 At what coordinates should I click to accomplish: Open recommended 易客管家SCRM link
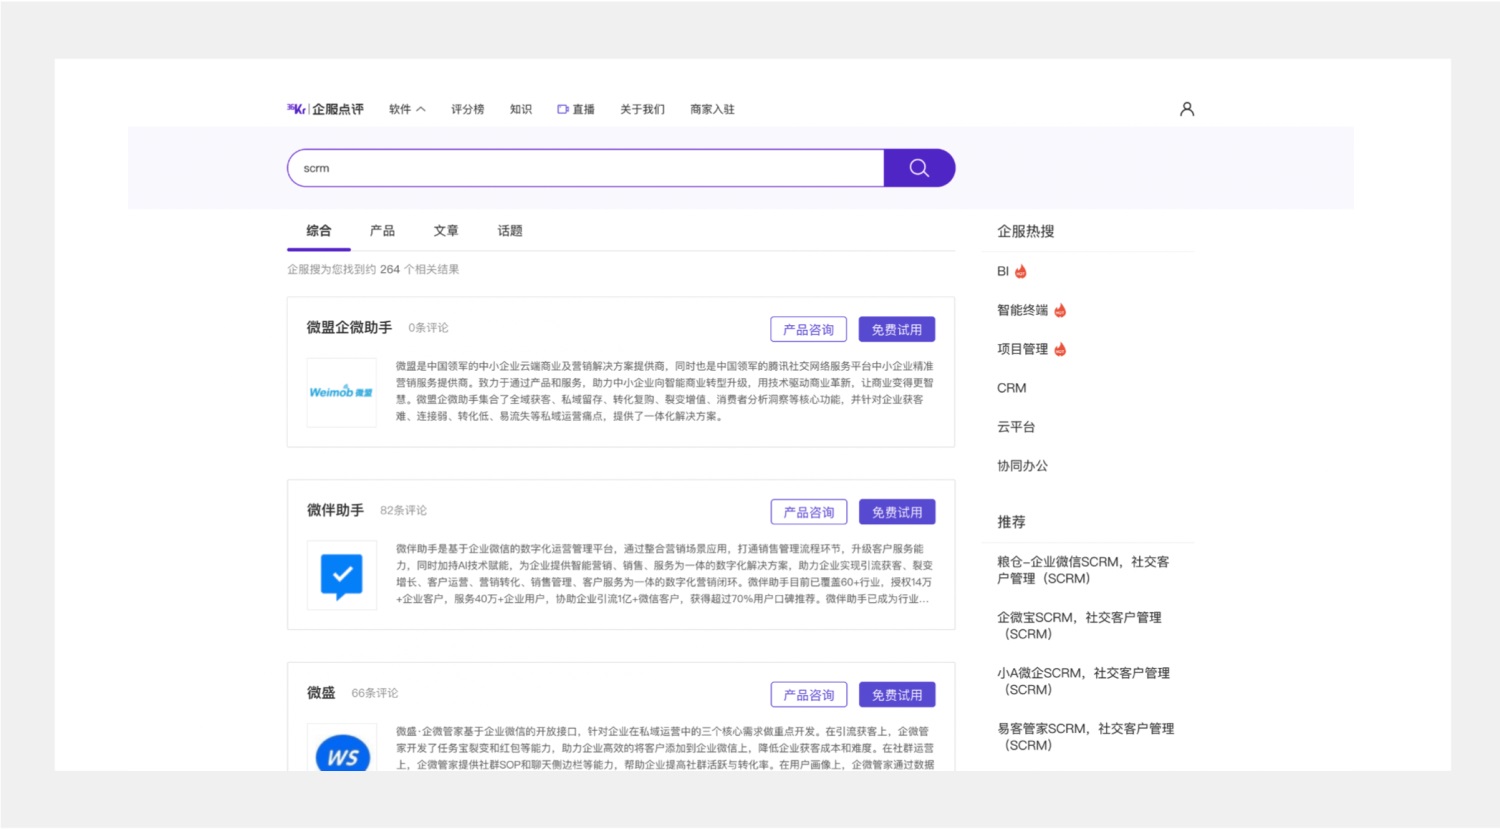(1085, 737)
